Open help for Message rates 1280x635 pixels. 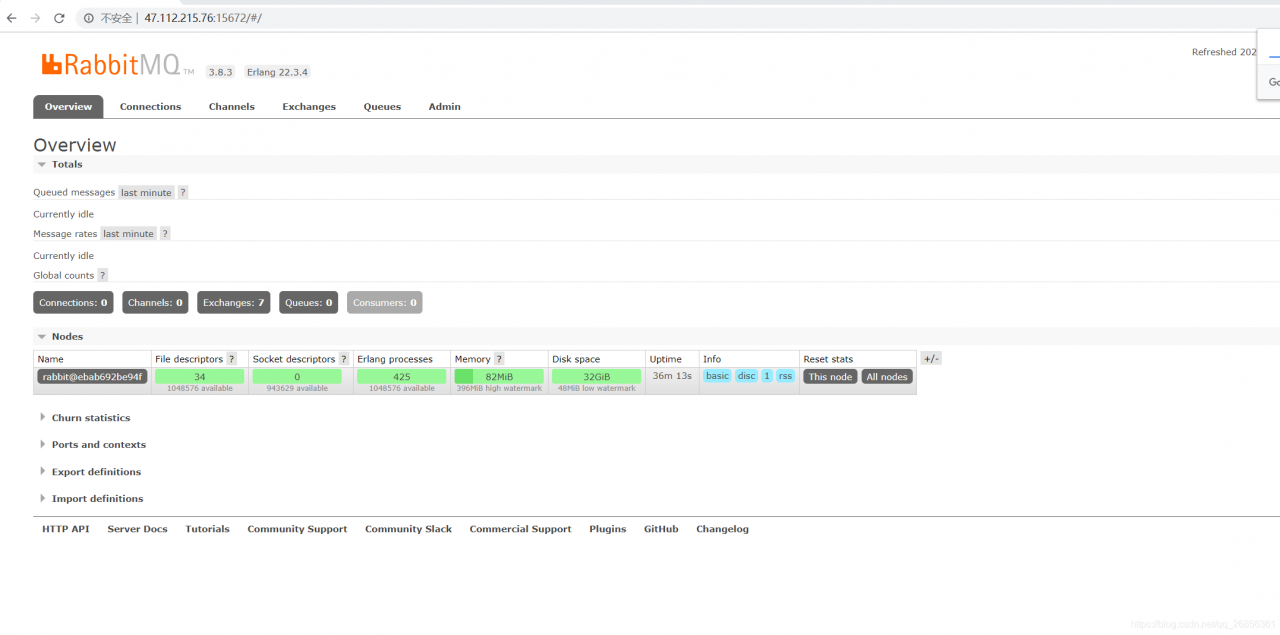tap(165, 233)
